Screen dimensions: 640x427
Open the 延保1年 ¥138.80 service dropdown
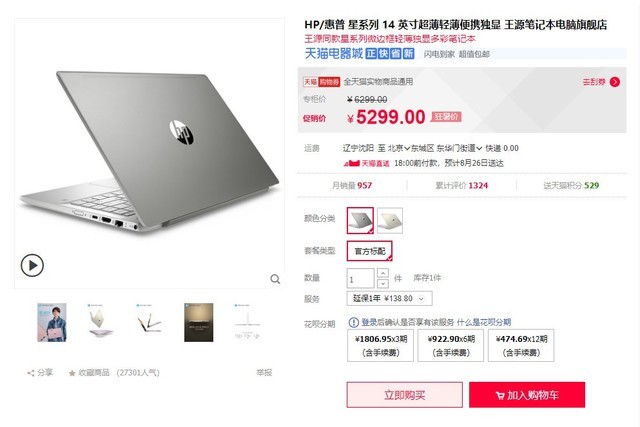pyautogui.click(x=389, y=298)
